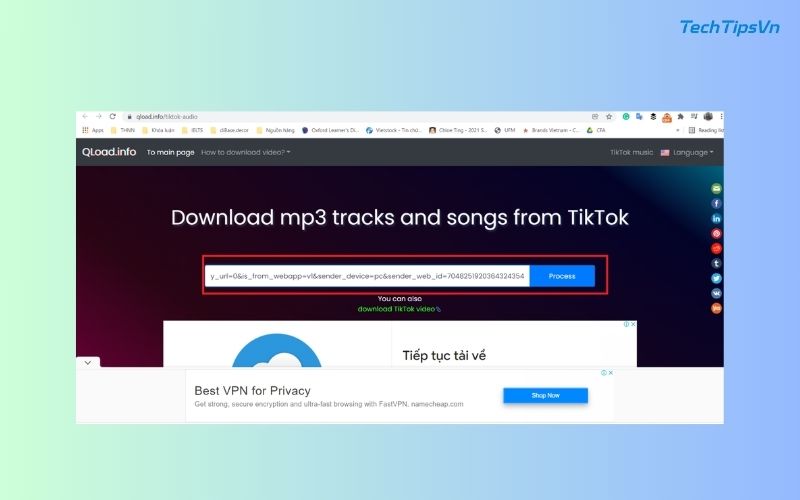Reload the qload.info page
This screenshot has width=800, height=500.
(x=112, y=116)
